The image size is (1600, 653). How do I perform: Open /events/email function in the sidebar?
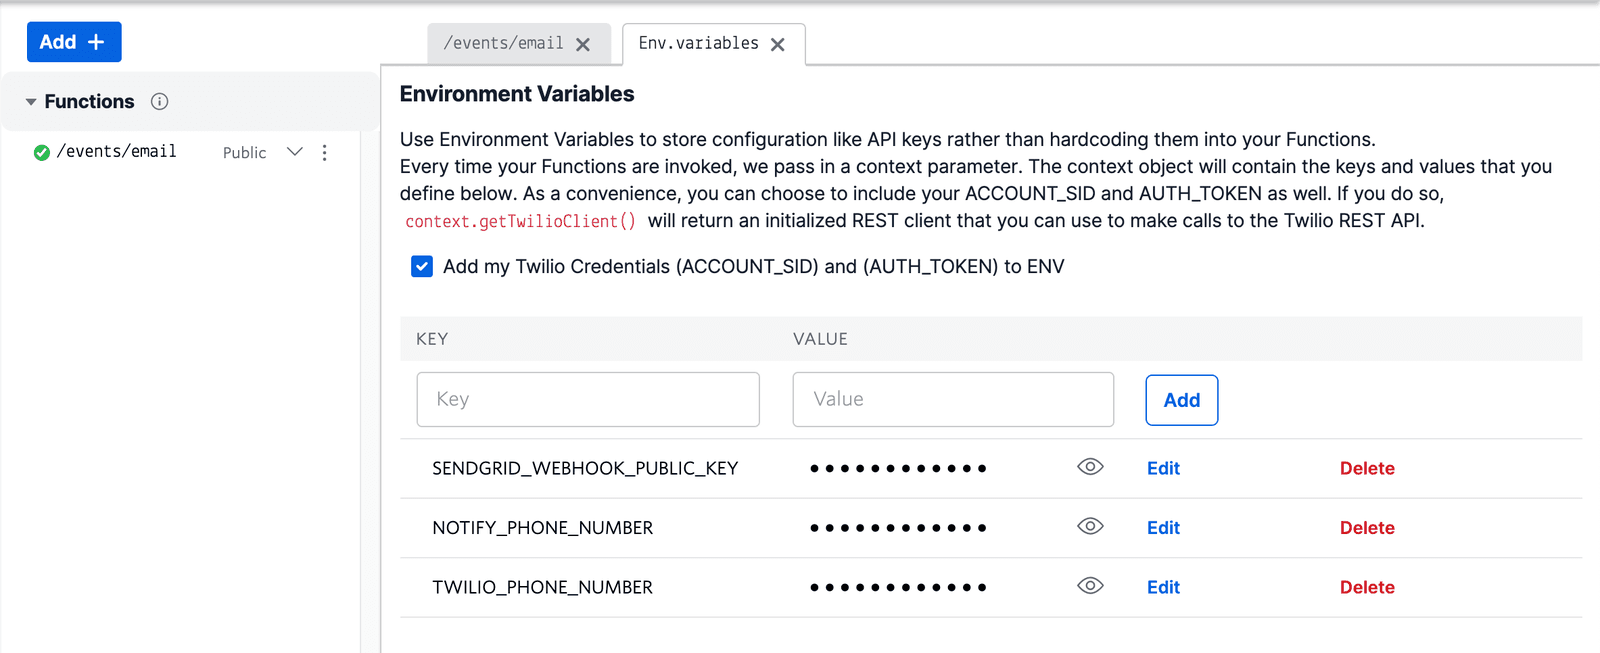117,152
